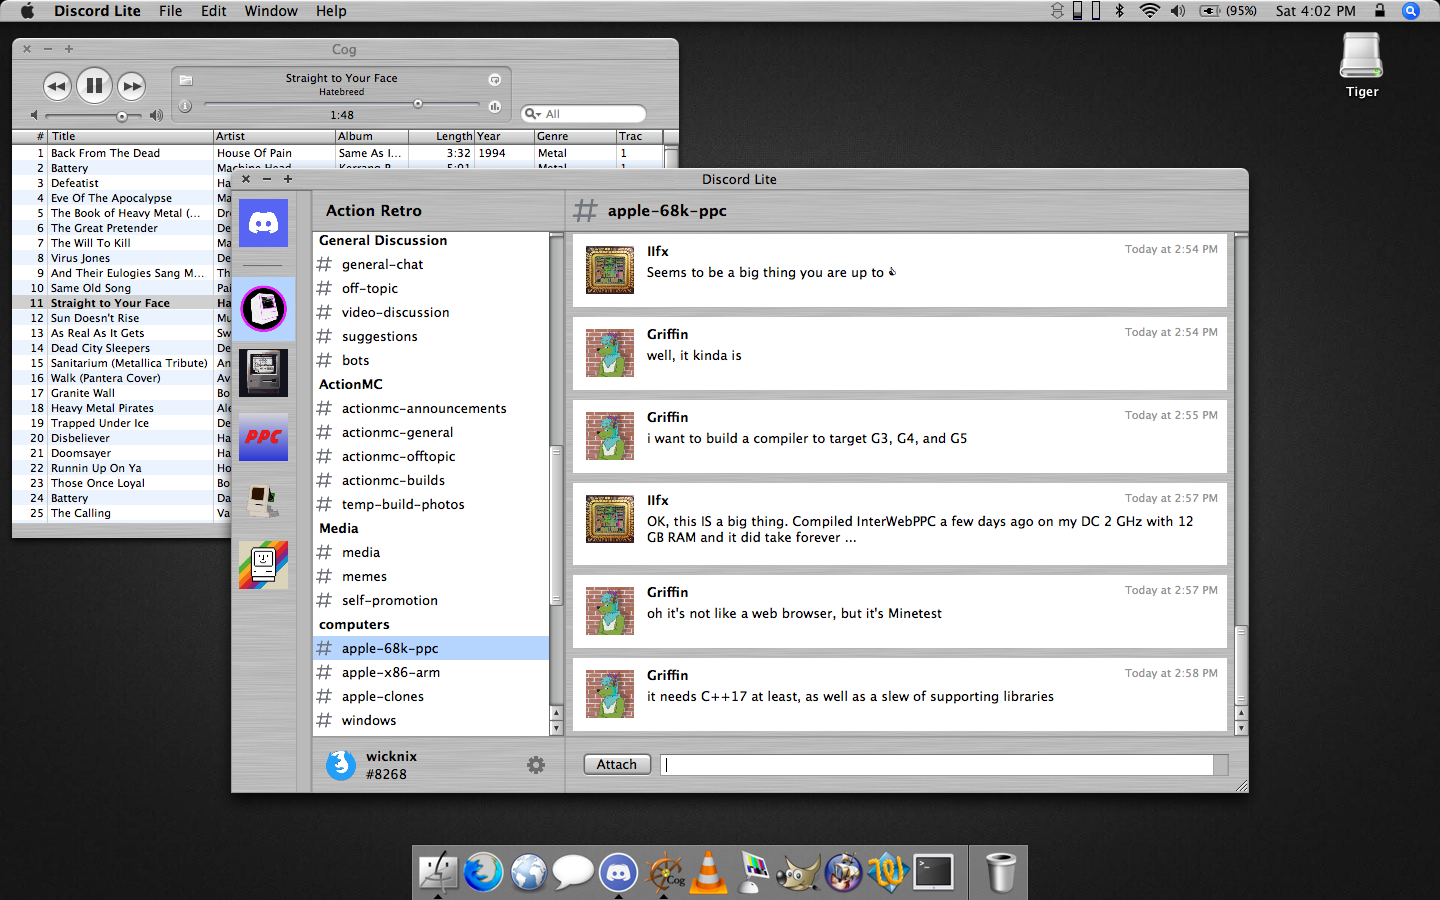
Task: Open Spotlight search in menu bar
Action: [x=1411, y=11]
